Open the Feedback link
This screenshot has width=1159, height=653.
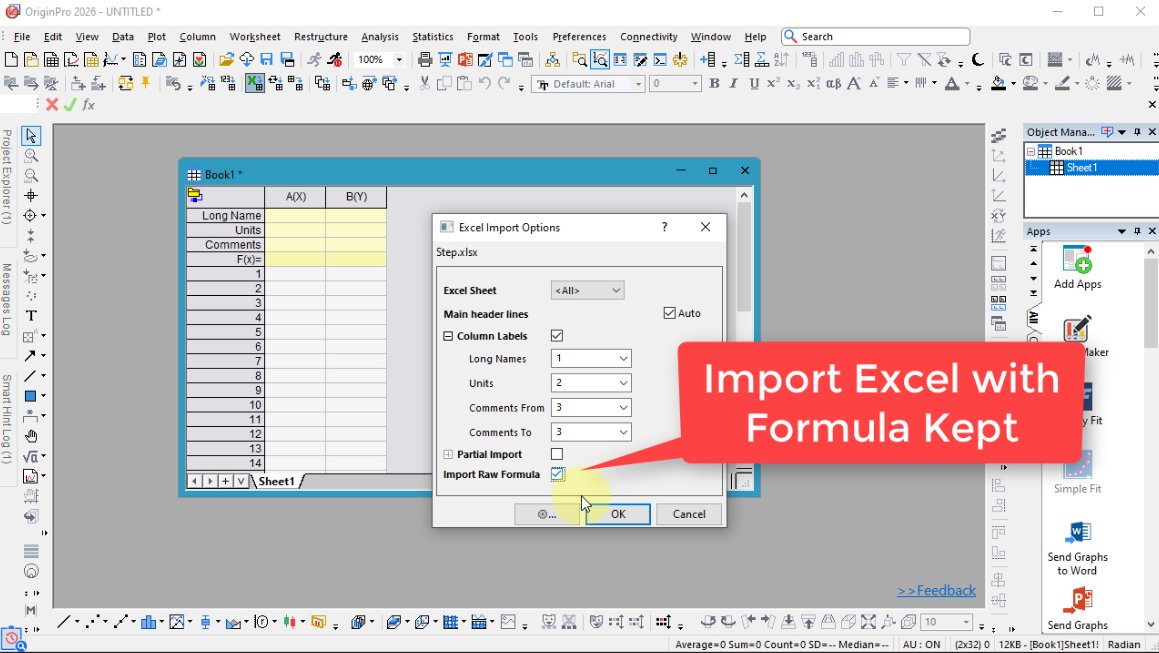[x=936, y=590]
